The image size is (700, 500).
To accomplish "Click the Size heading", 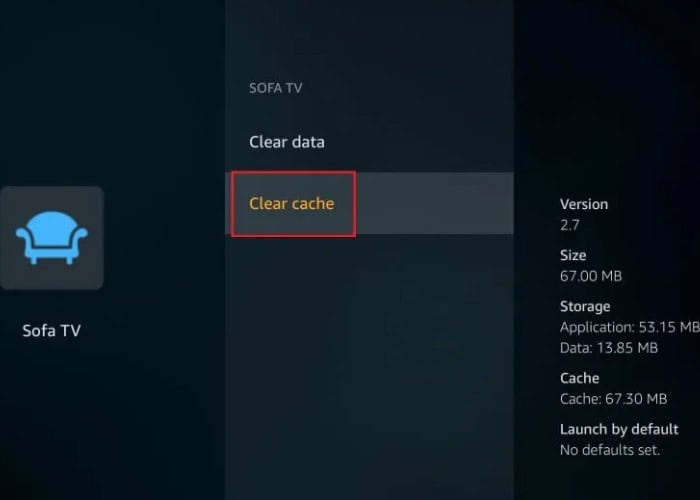I will (573, 255).
